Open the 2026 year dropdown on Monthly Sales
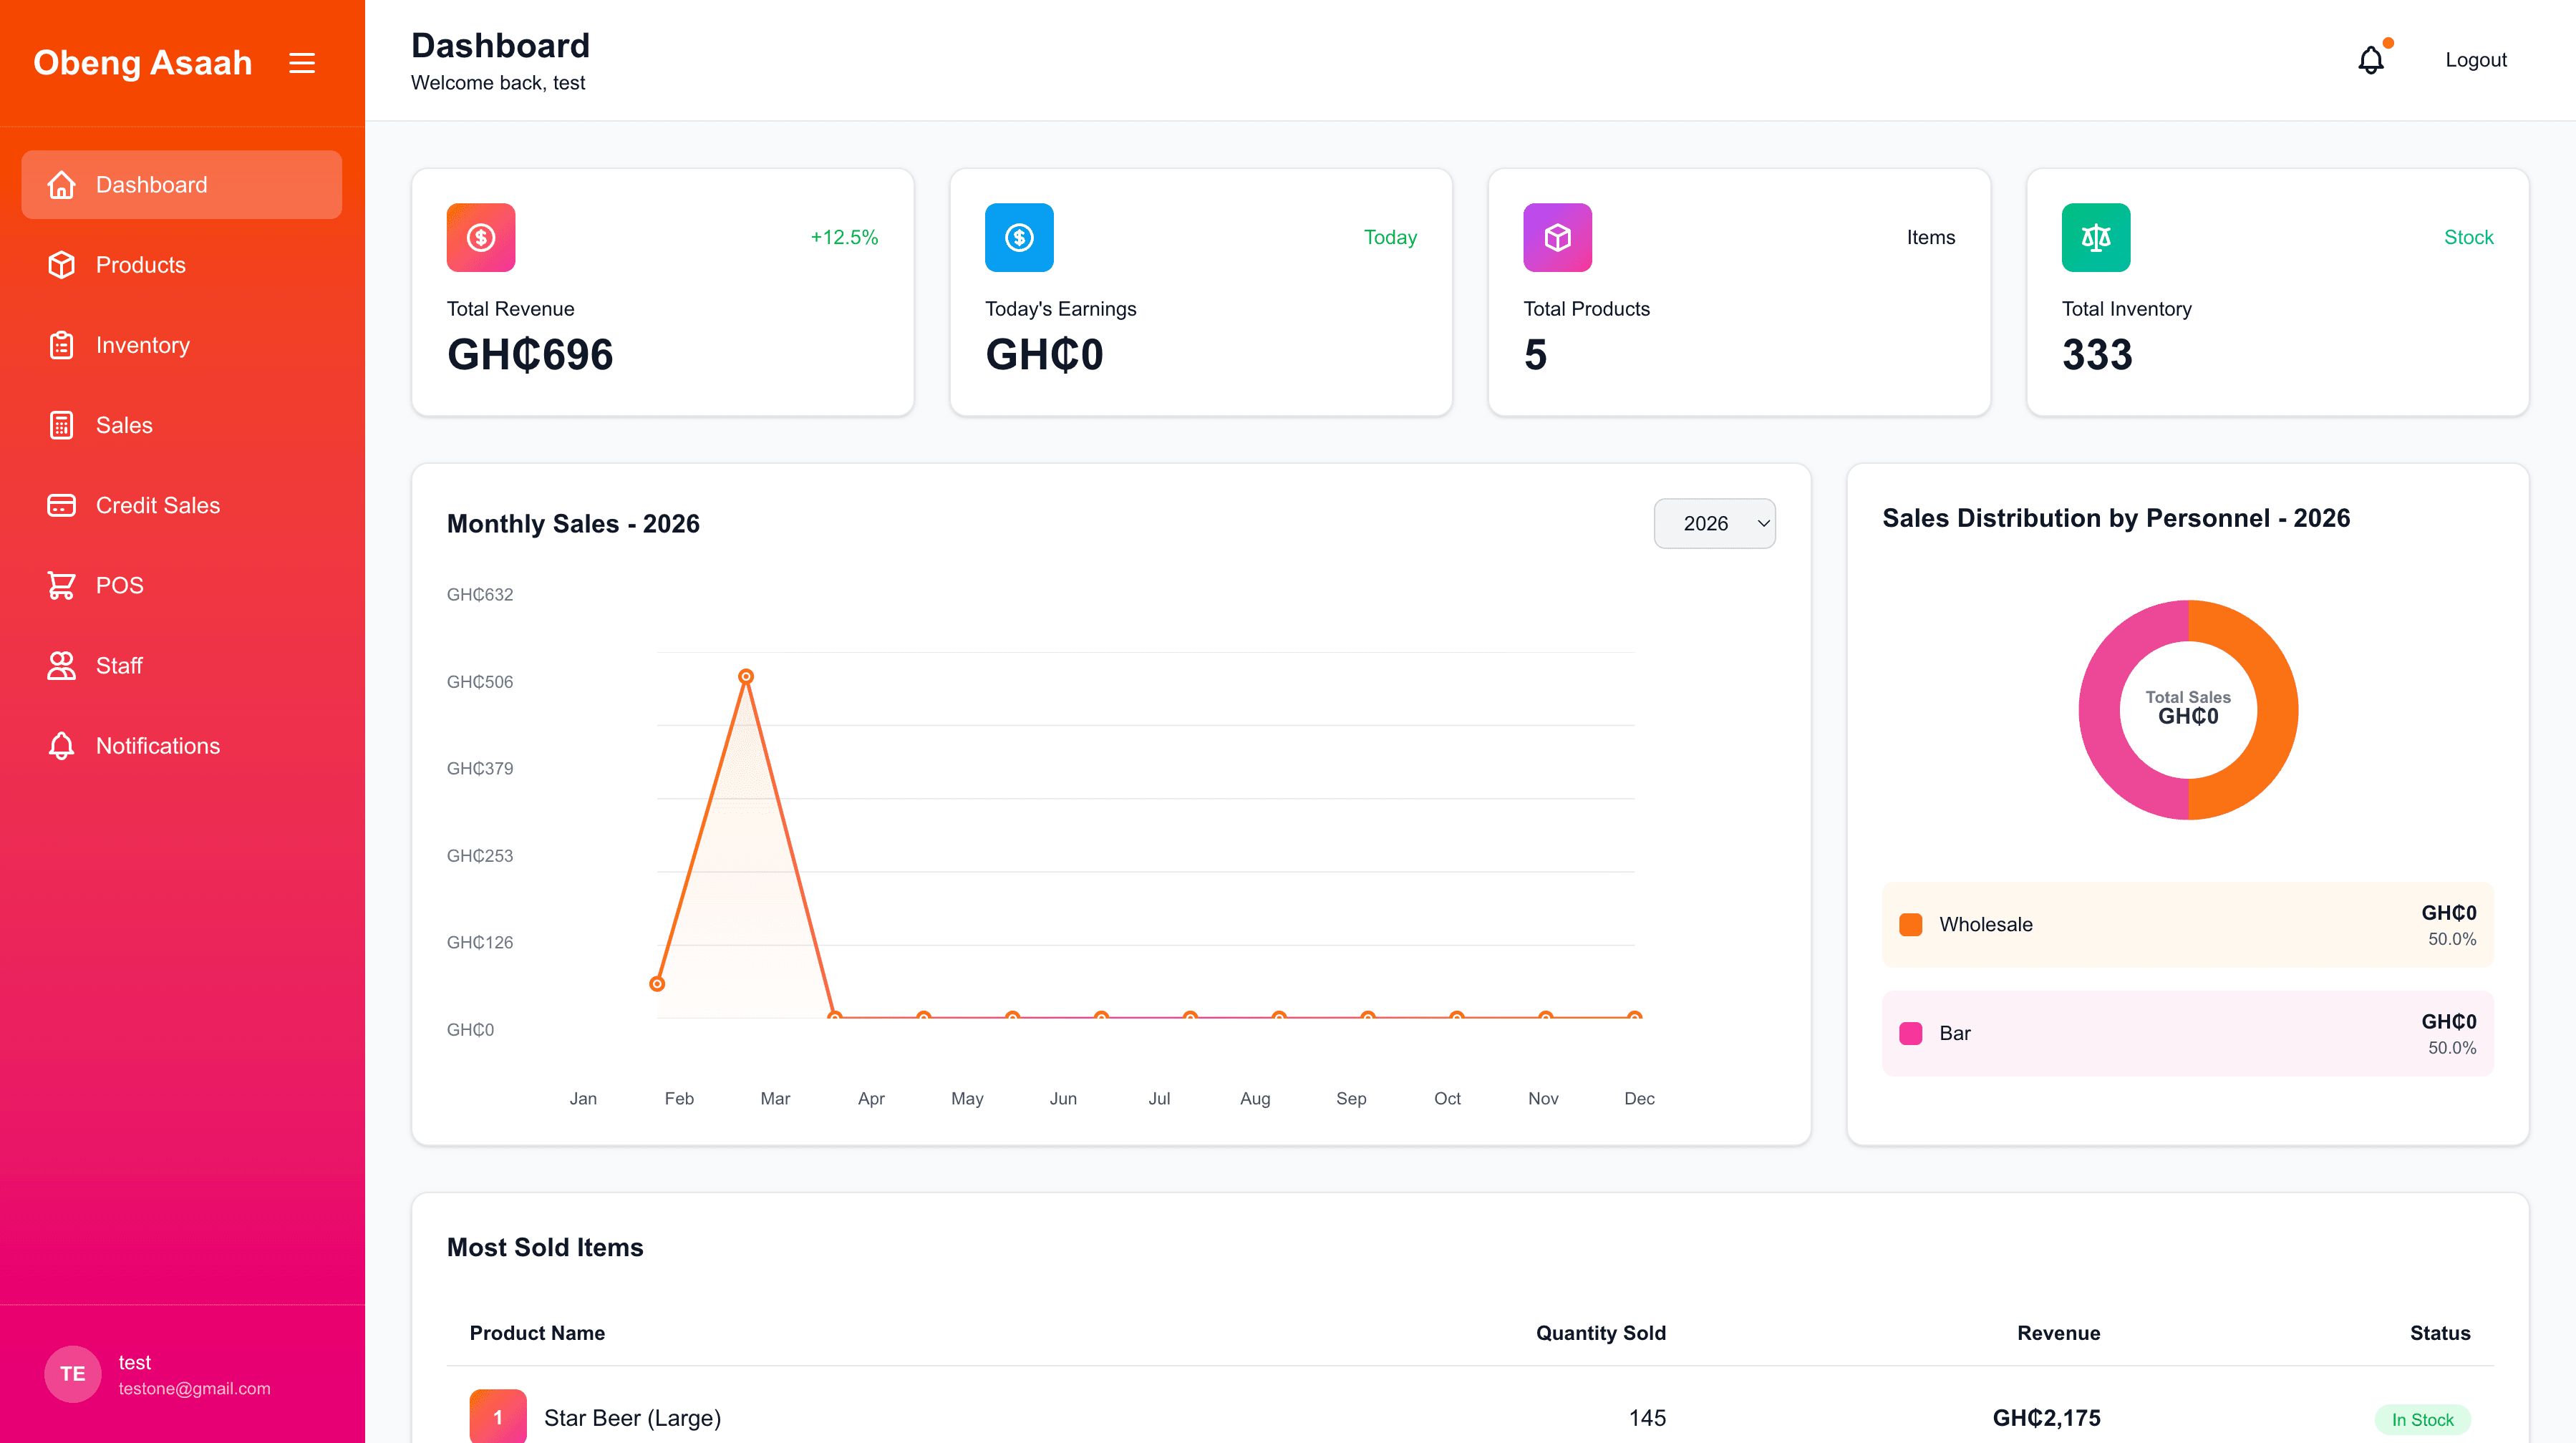Screen dimensions: 2576x1443 [1714, 523]
